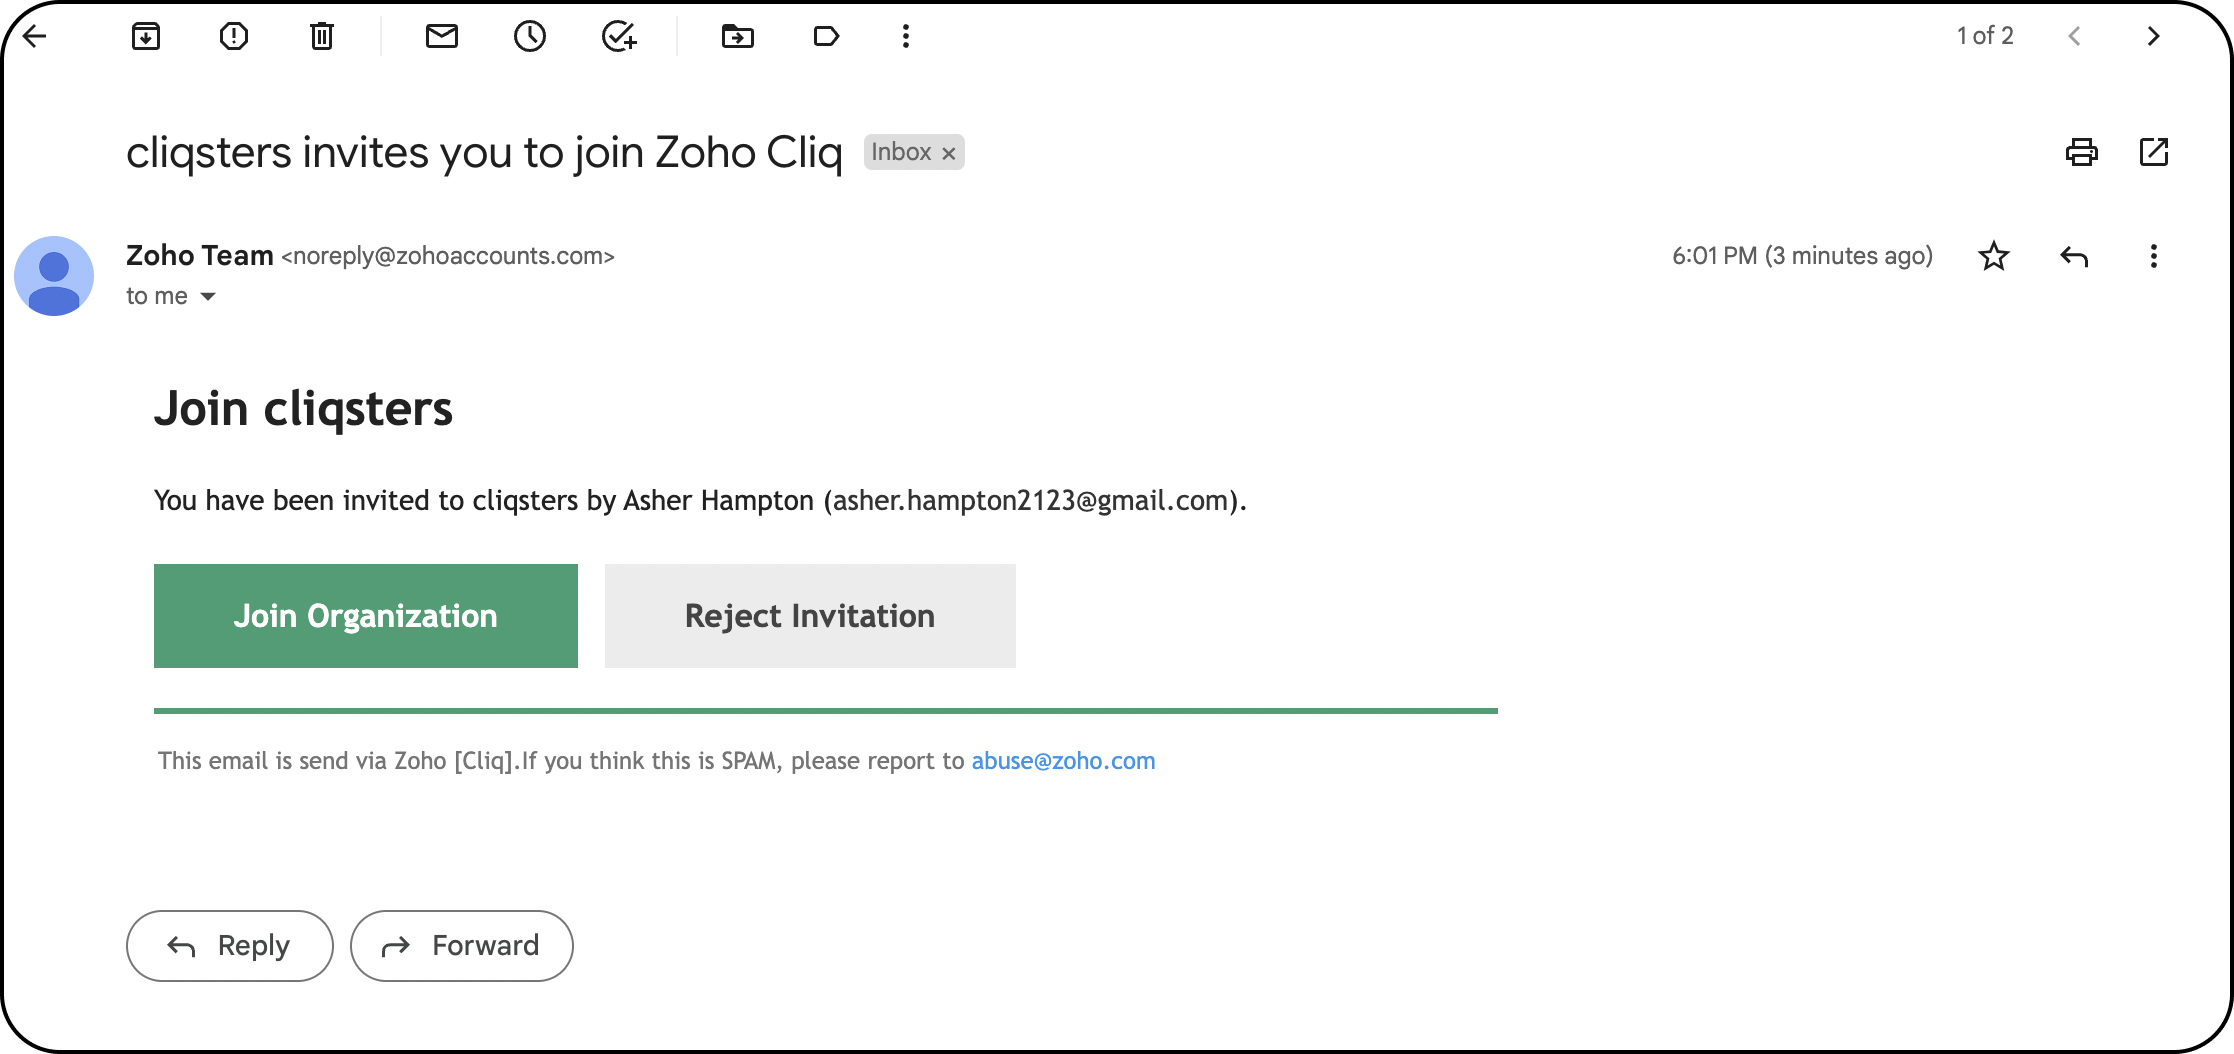Remove the Inbox label from the conversation
This screenshot has height=1054, width=2234.
[x=949, y=153]
